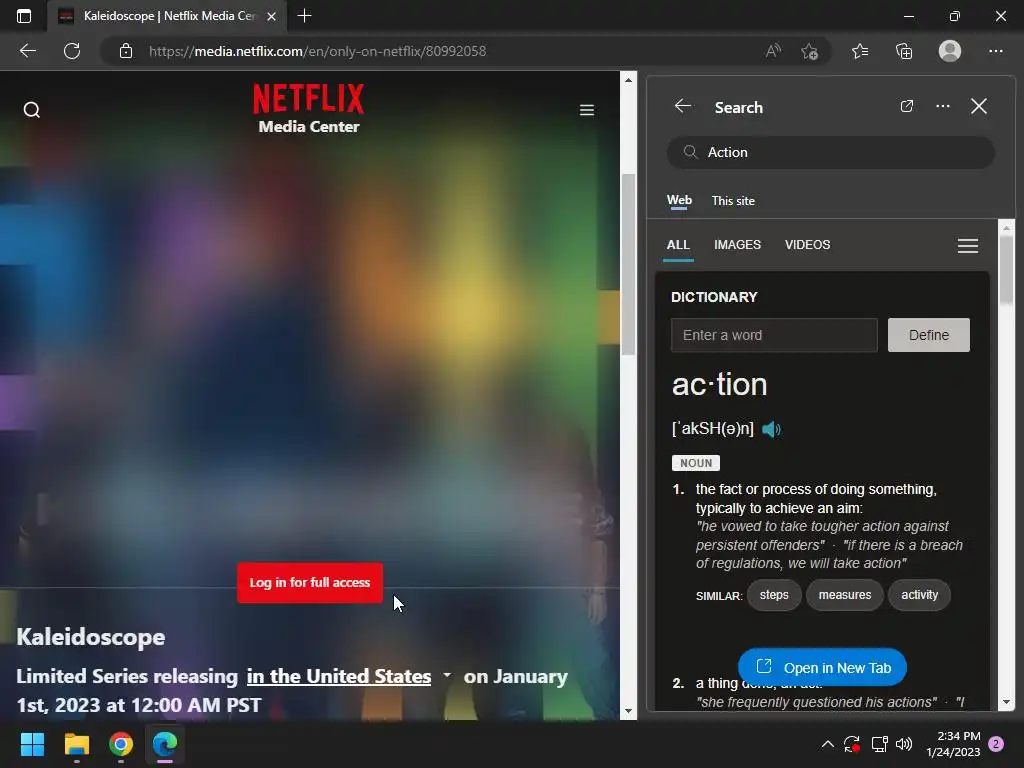Click Edge icon in taskbar

pyautogui.click(x=165, y=744)
